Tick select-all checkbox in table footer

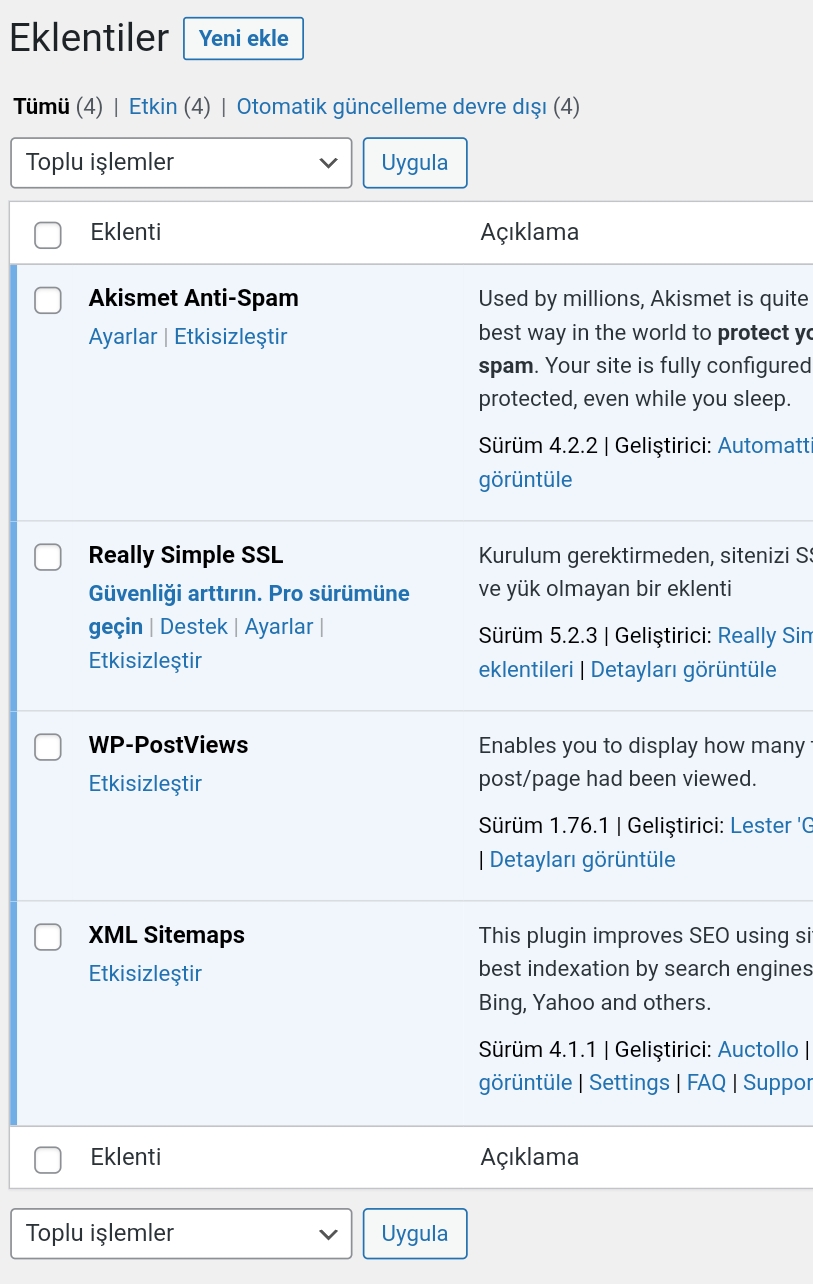(48, 1159)
